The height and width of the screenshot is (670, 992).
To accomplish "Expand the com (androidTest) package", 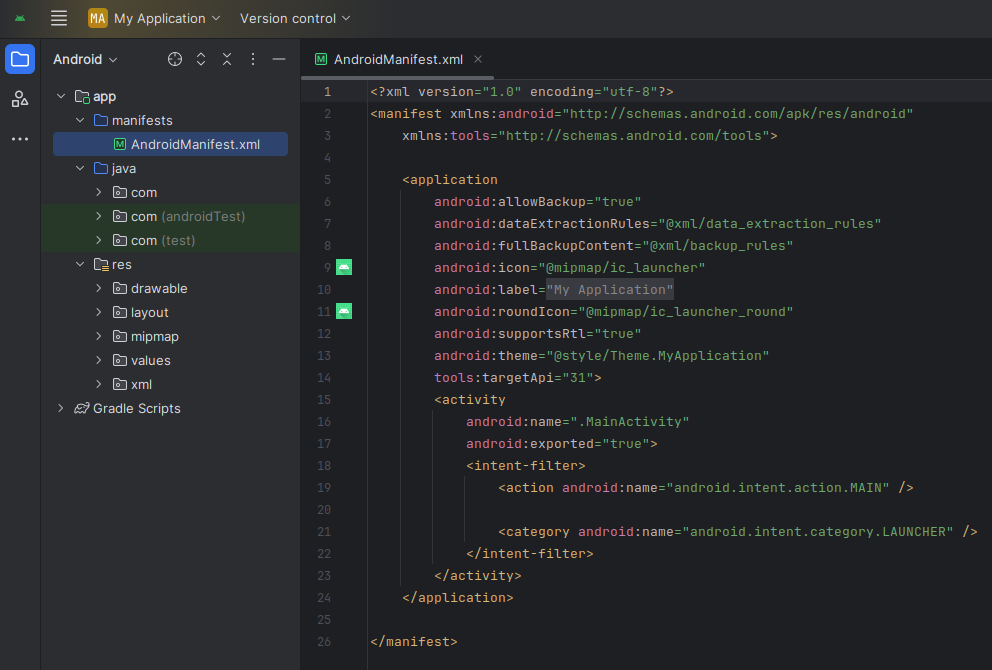I will click(99, 216).
